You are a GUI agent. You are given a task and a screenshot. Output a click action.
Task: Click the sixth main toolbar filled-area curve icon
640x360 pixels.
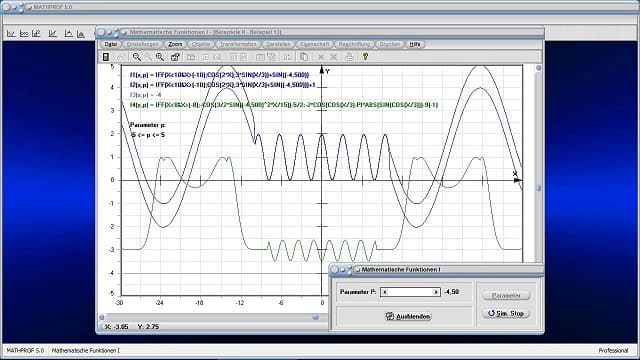tap(81, 34)
